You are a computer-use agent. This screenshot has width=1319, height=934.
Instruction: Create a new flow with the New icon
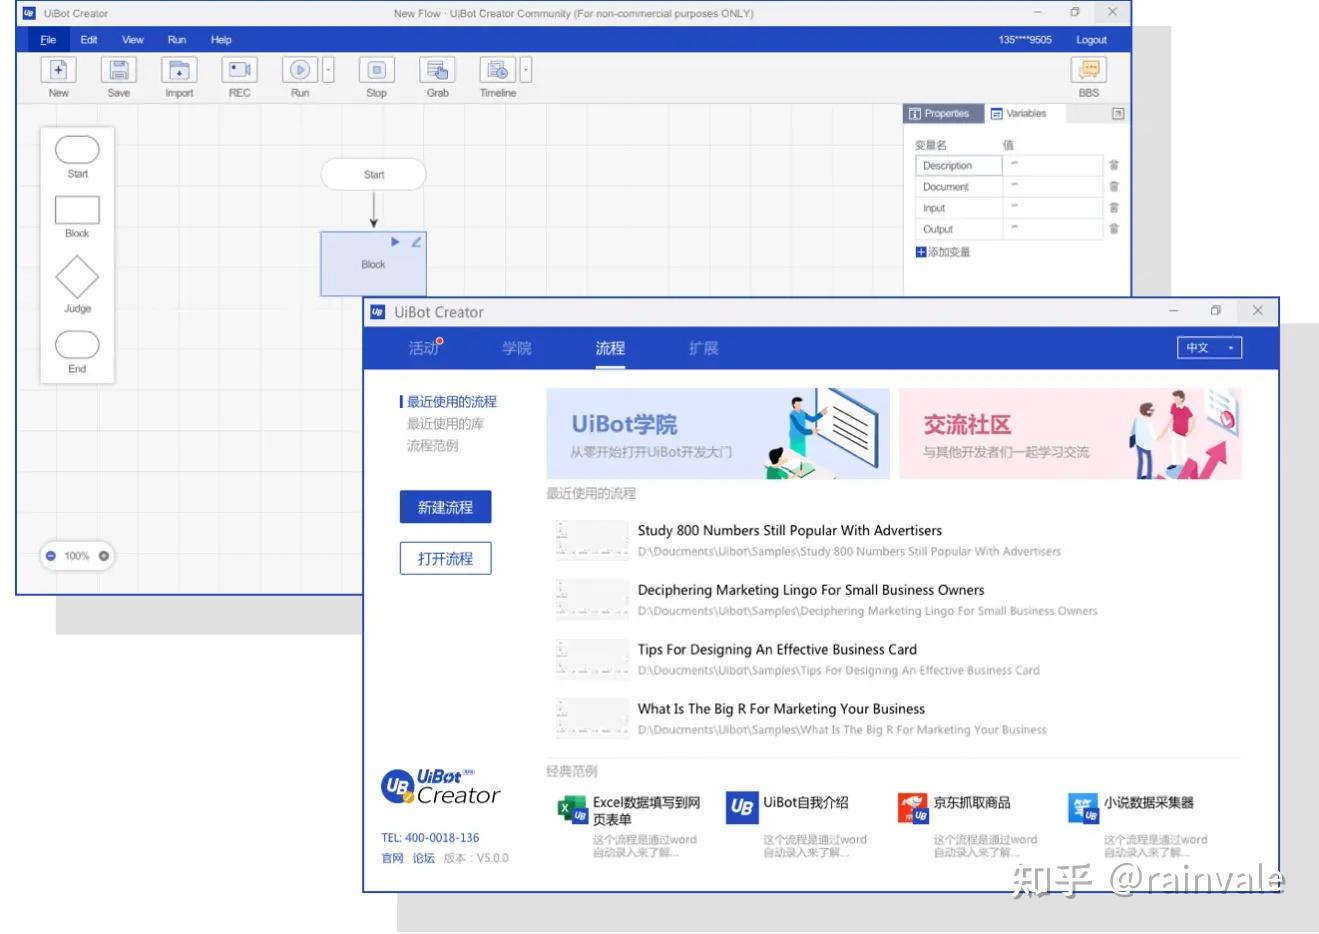tap(57, 70)
